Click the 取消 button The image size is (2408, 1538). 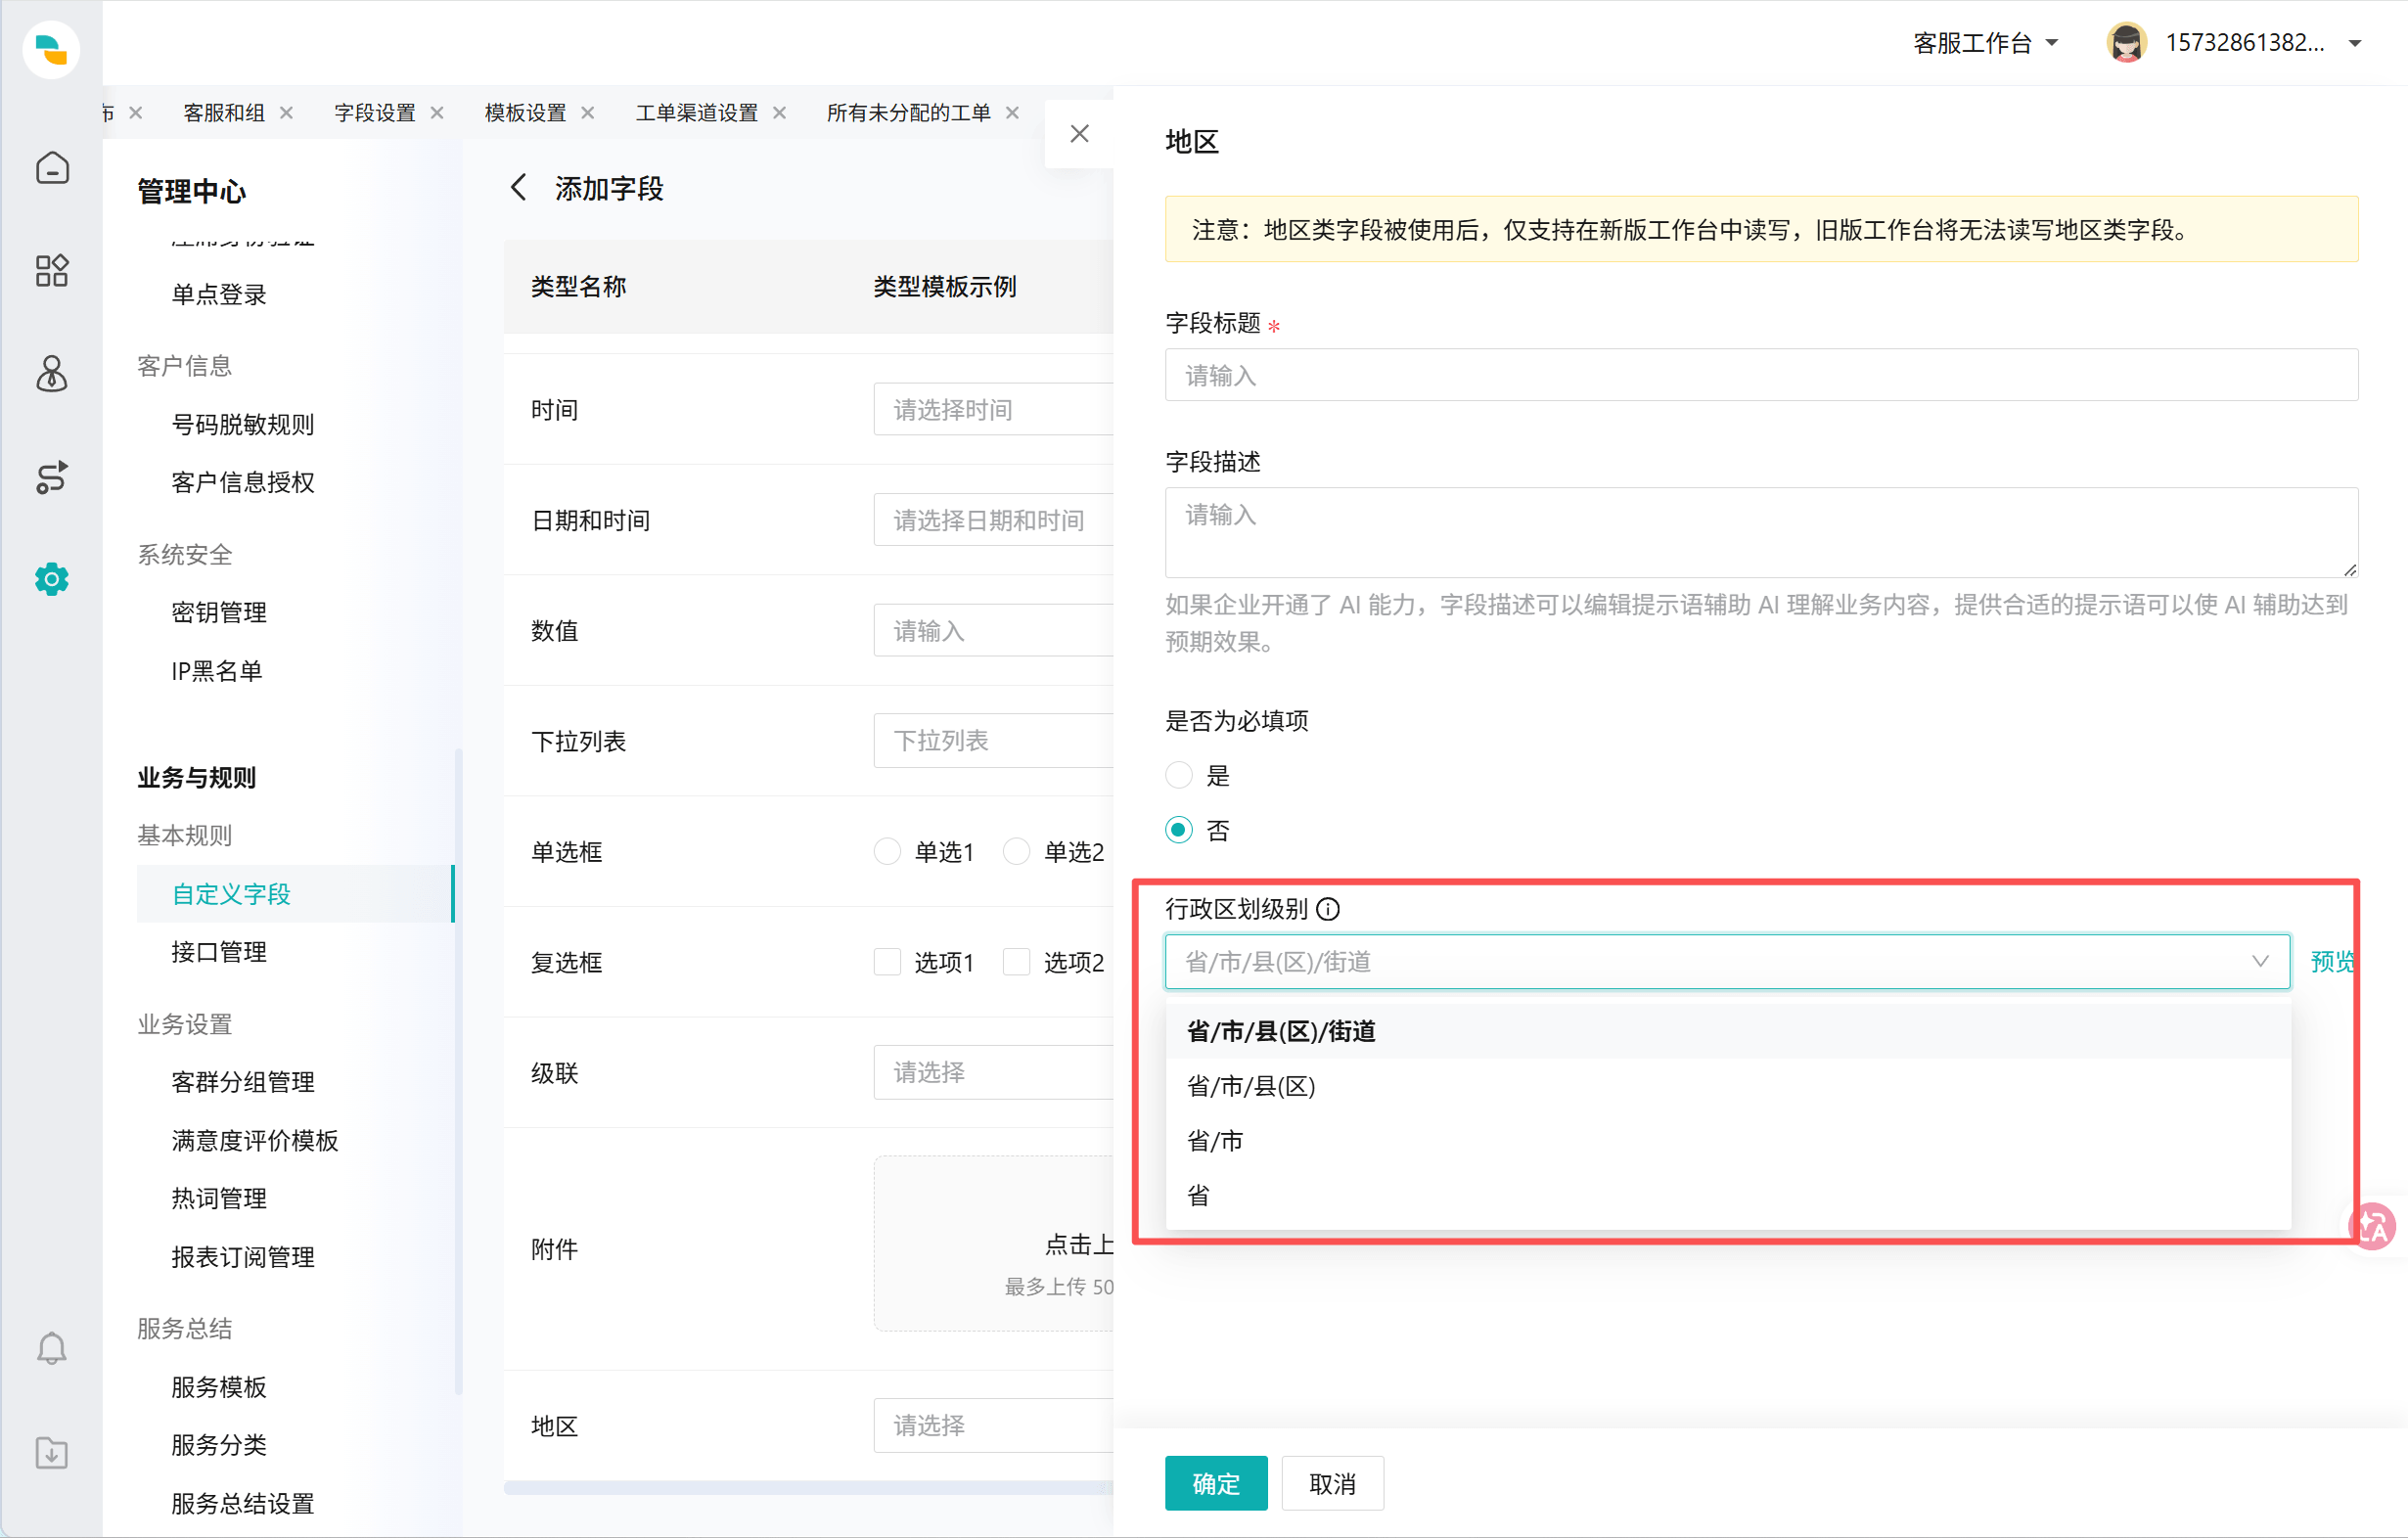pos(1333,1483)
